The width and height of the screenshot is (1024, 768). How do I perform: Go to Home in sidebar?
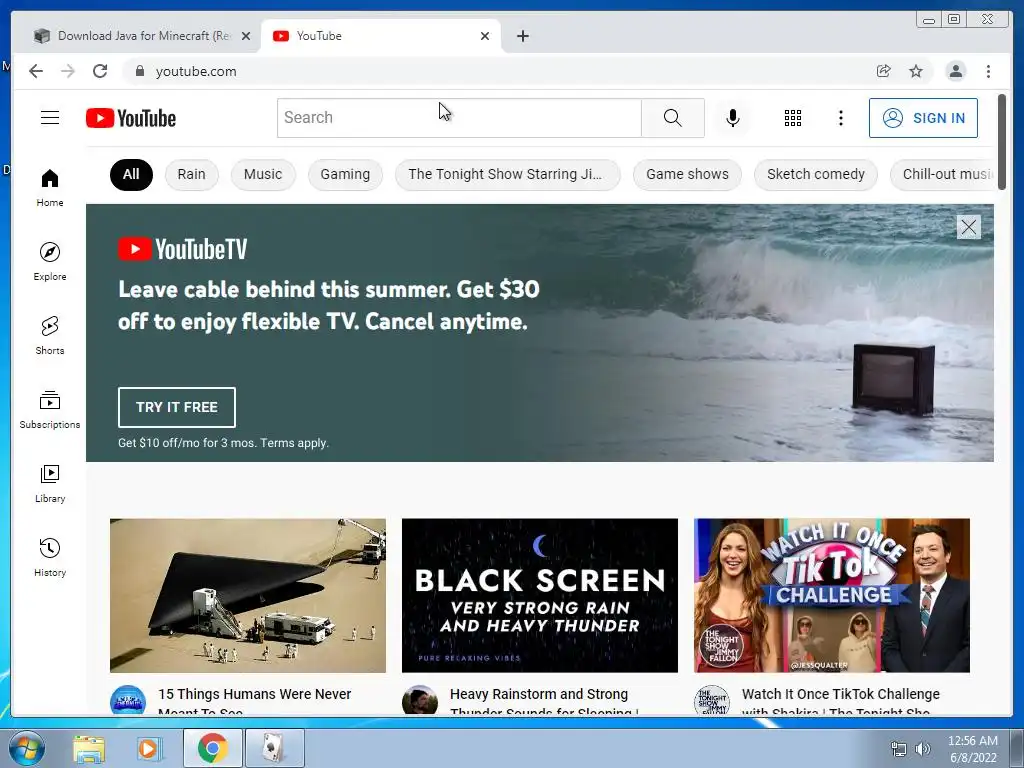click(50, 187)
